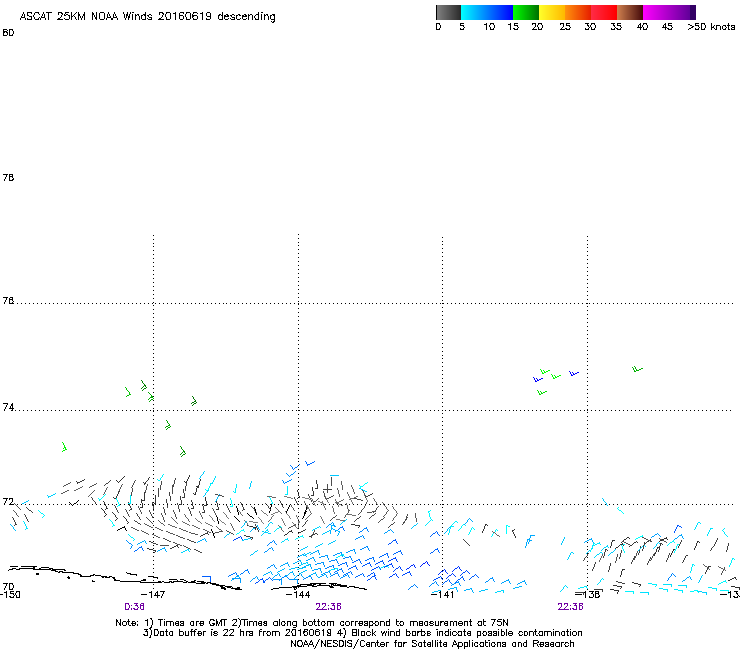Click the NOAA/NESDIS credit line
740x650 pixels.
[432, 644]
